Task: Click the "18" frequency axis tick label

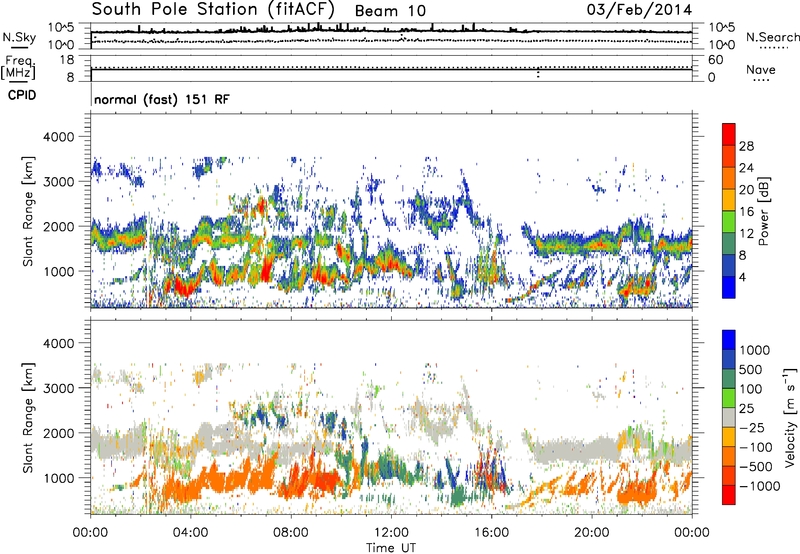Action: (x=67, y=60)
